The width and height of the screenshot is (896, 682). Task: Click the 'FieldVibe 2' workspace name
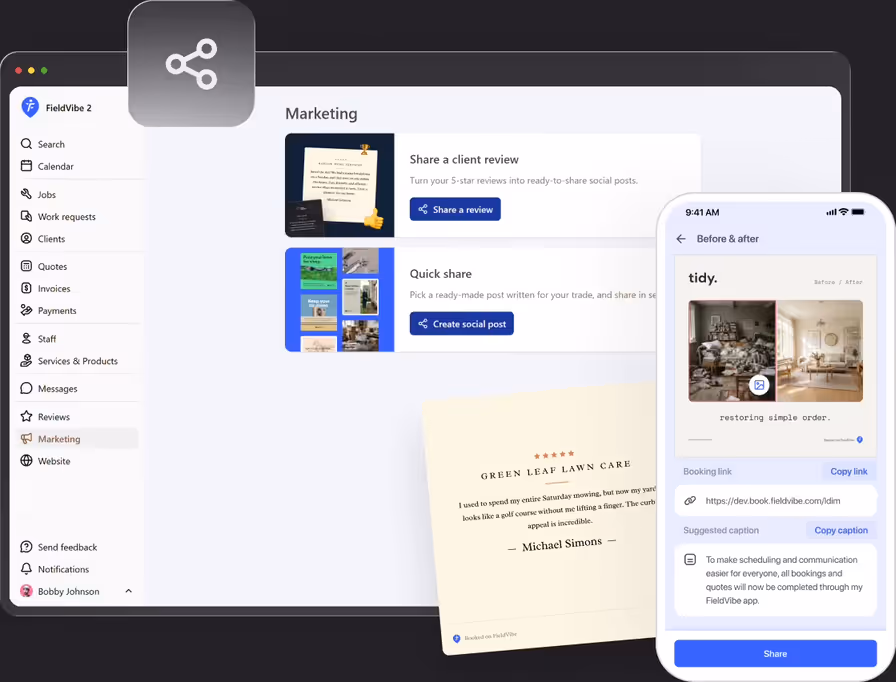click(x=69, y=107)
